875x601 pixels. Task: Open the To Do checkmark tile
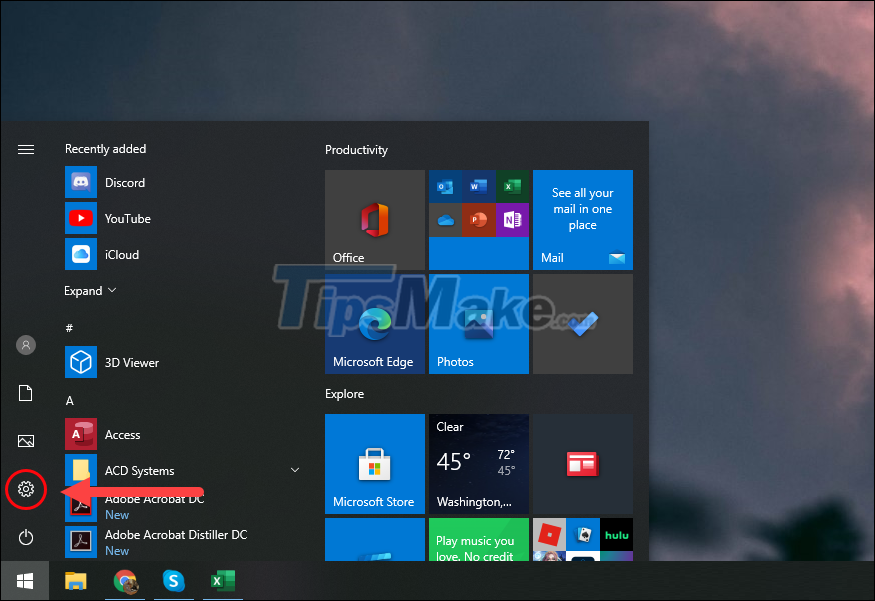click(583, 324)
